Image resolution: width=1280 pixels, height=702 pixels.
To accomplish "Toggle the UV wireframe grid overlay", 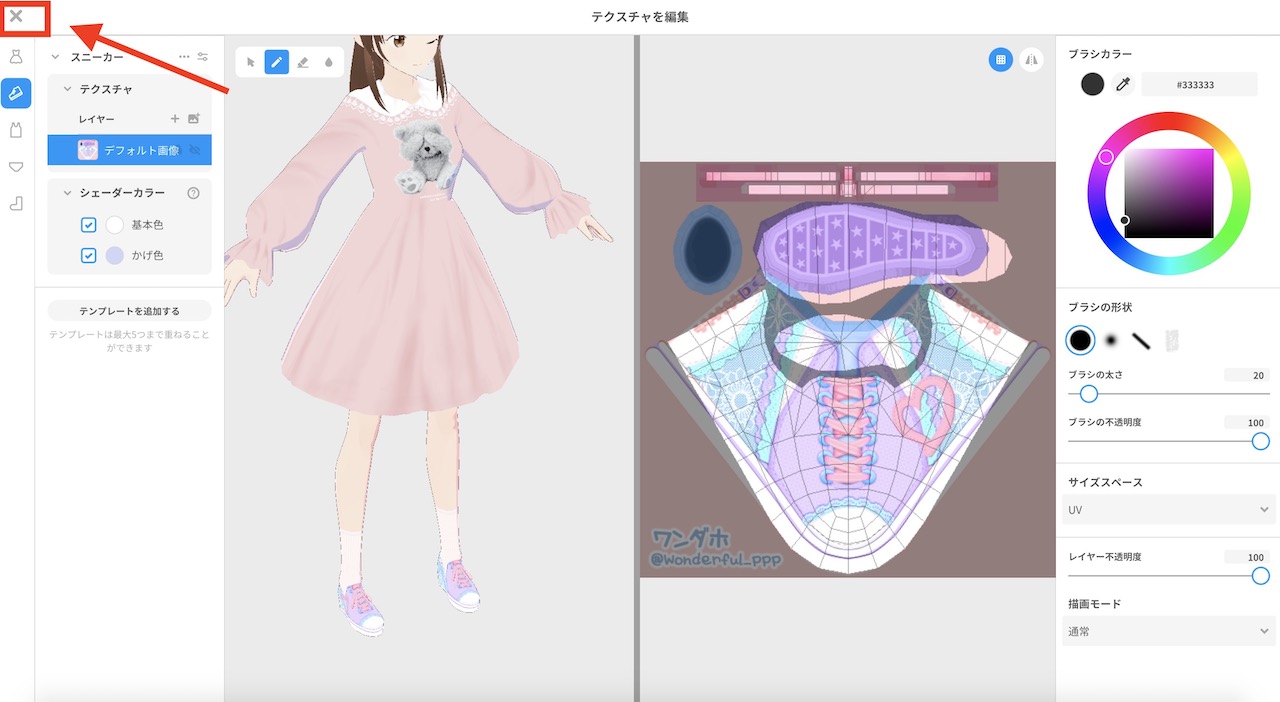I will [1000, 60].
